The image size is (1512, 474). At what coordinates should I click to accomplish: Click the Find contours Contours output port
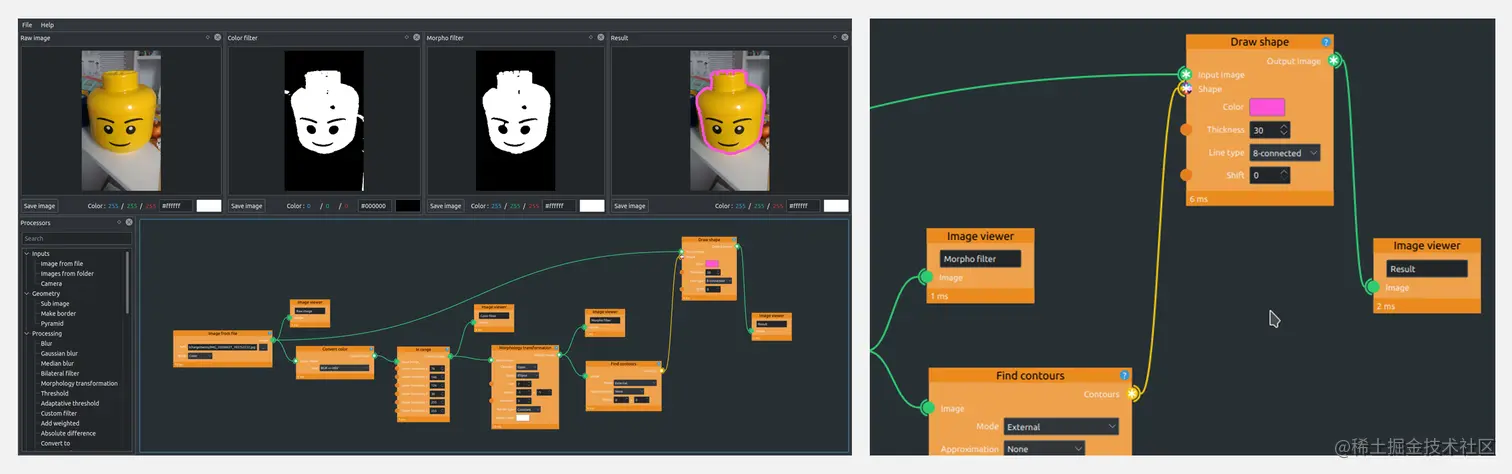[x=1133, y=394]
